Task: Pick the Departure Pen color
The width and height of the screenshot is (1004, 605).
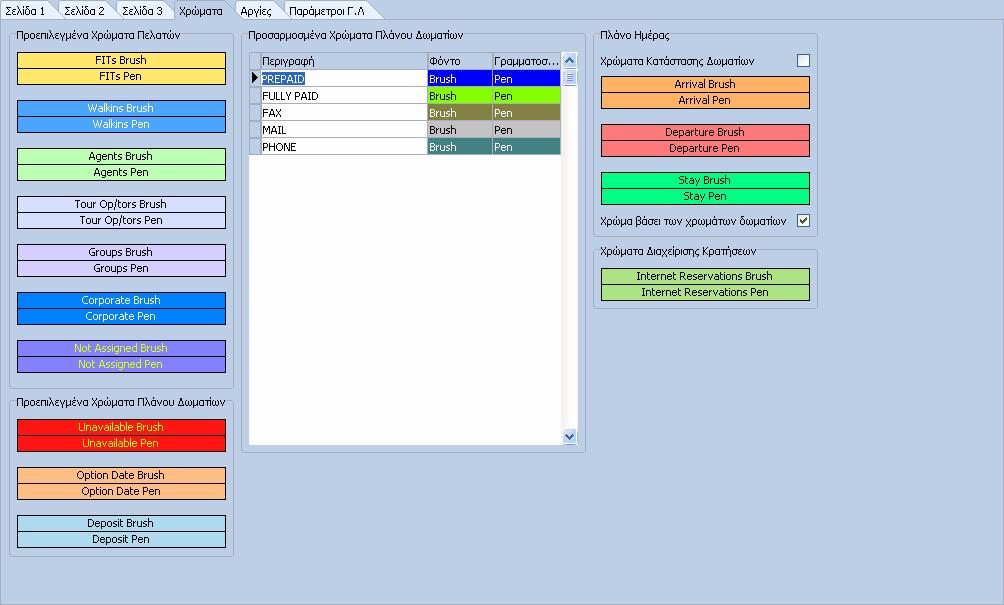Action: coord(705,148)
